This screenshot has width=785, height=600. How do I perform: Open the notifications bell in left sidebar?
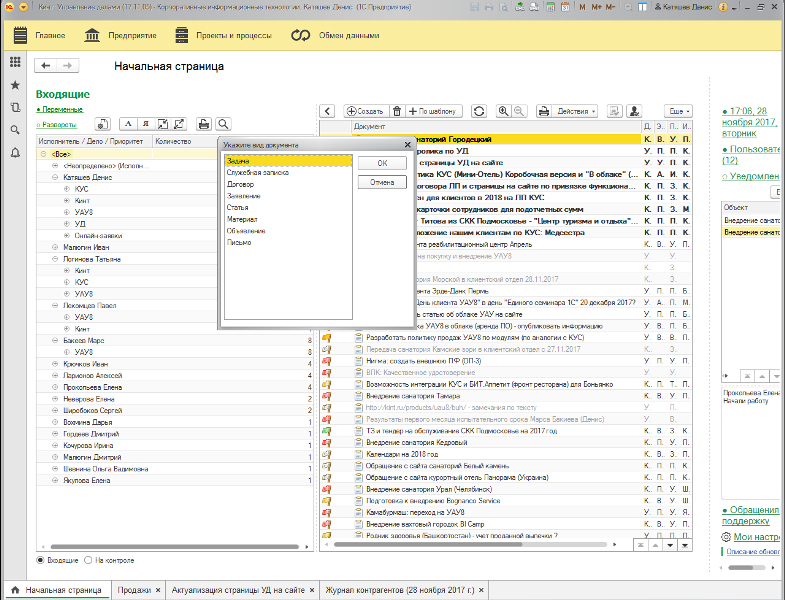pos(15,153)
